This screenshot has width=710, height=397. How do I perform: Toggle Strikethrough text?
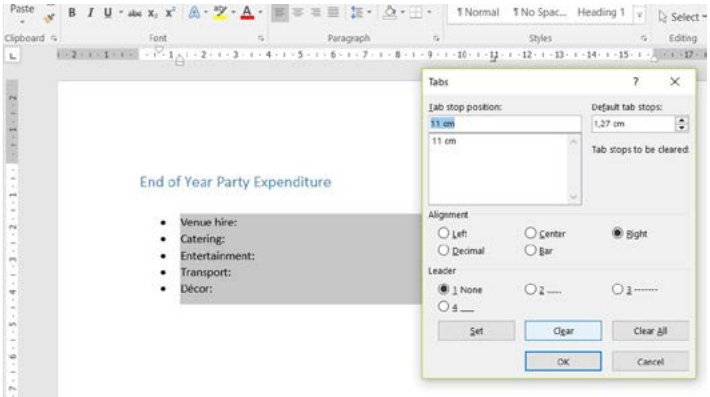(134, 13)
